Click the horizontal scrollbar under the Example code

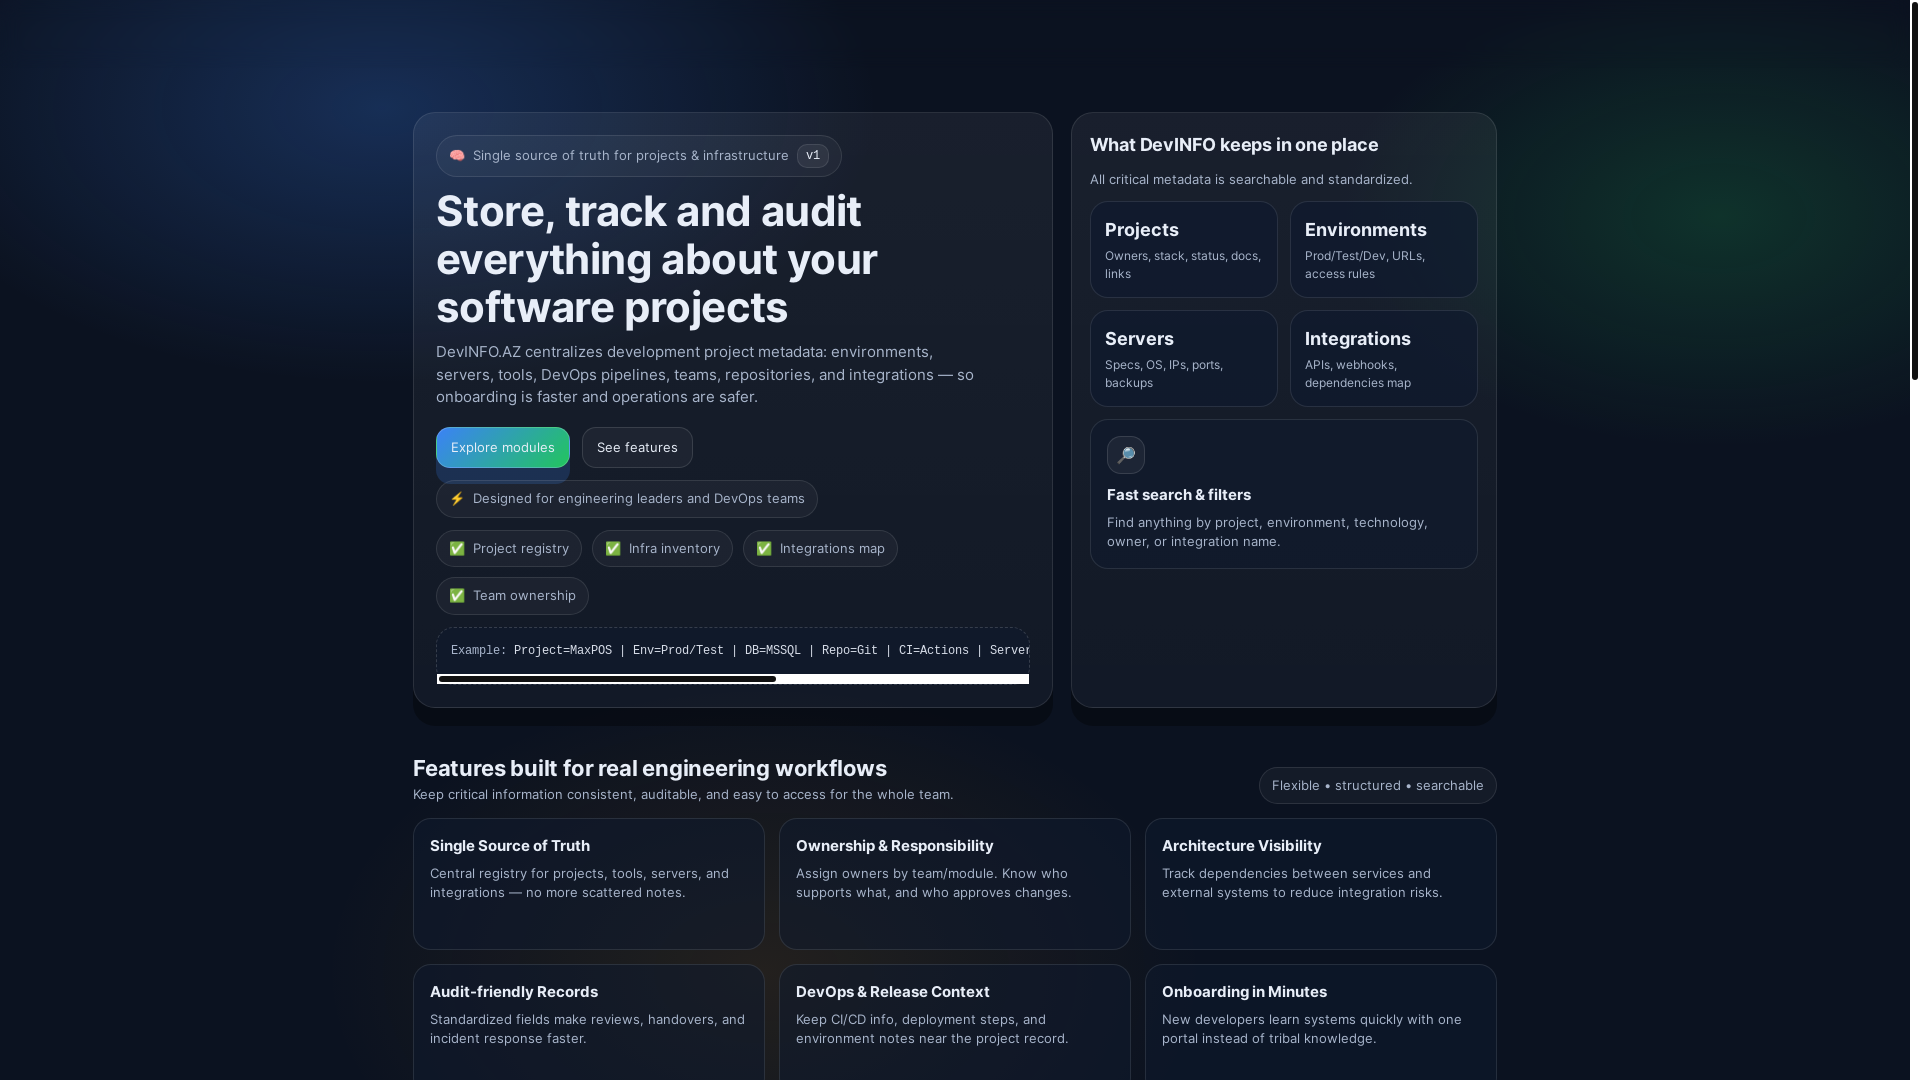[x=733, y=679]
